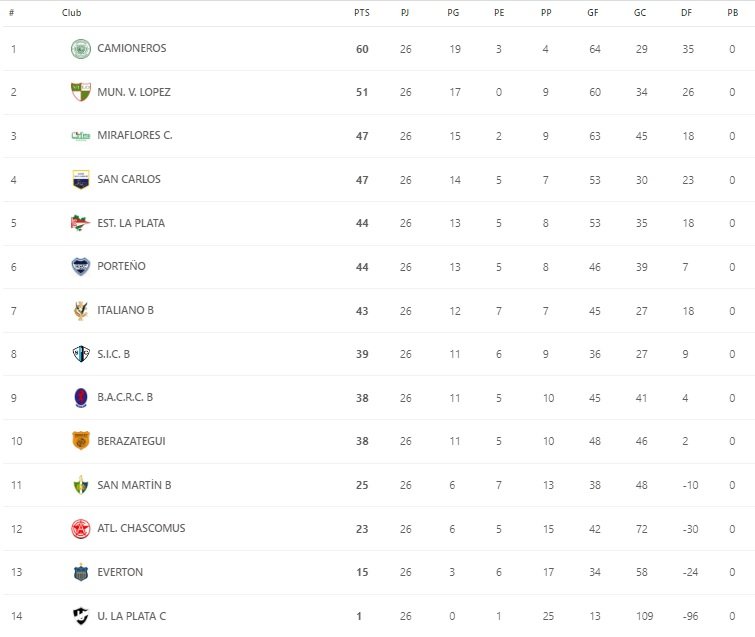Viewport: 755px width, 637px height.
Task: Click the GF column header
Action: tap(594, 13)
